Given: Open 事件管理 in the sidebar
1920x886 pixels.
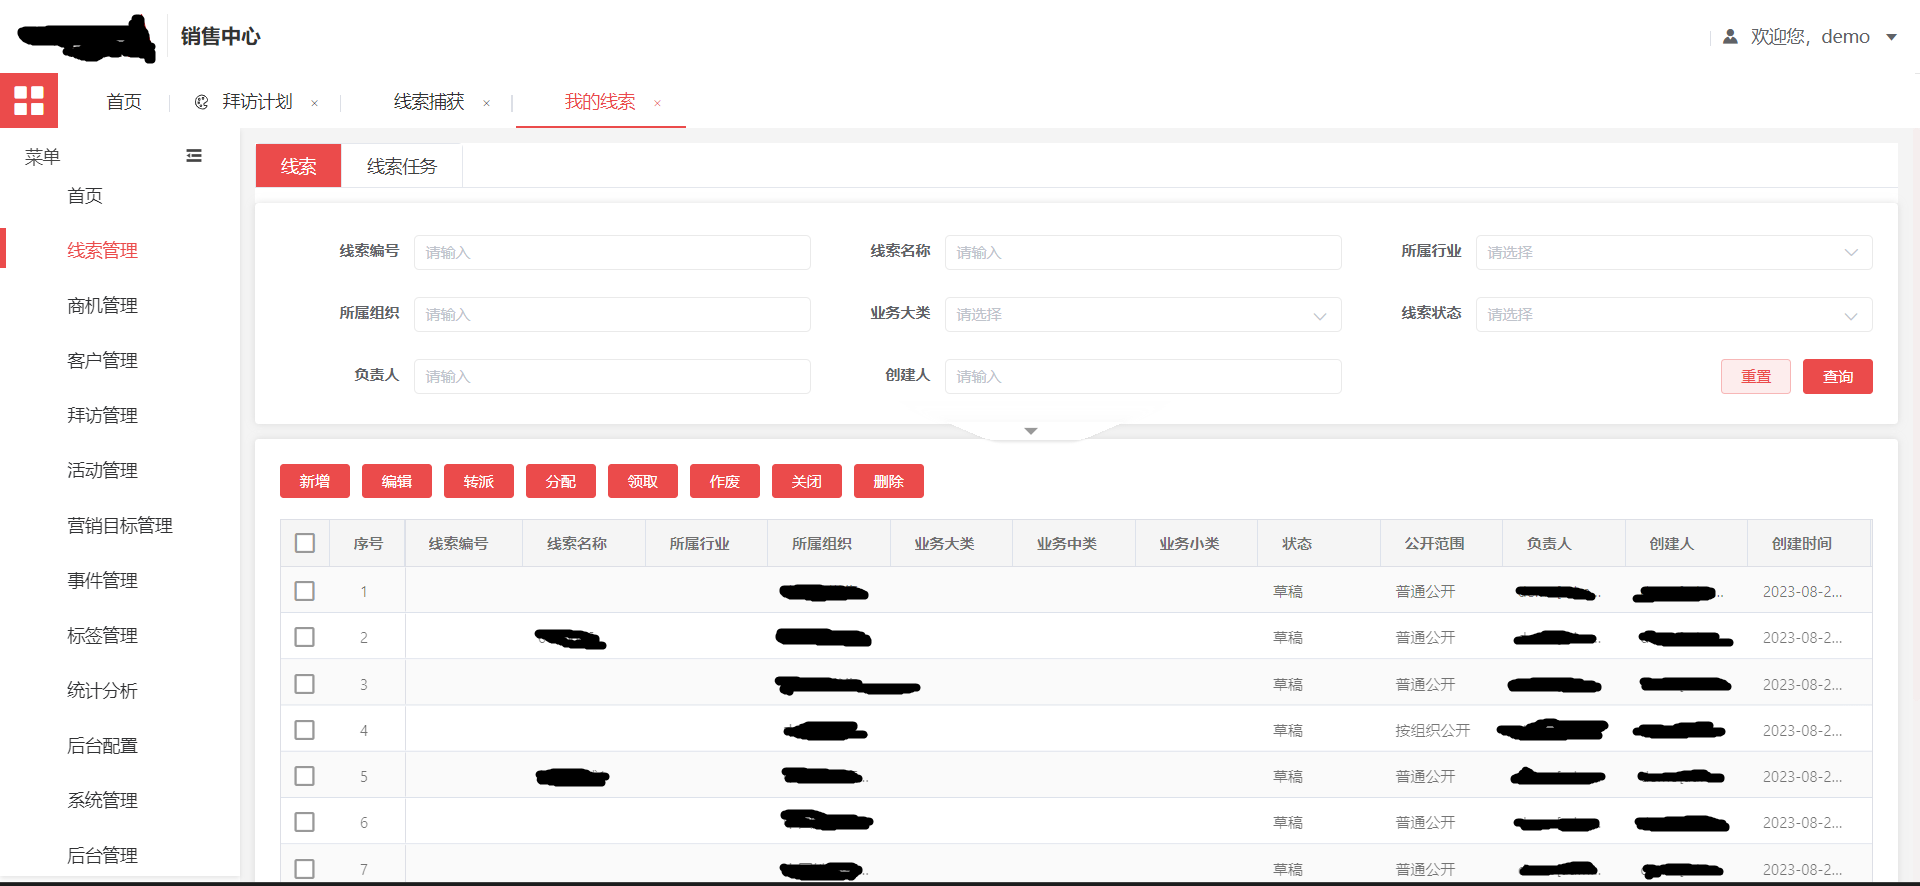Looking at the screenshot, I should coord(102,580).
